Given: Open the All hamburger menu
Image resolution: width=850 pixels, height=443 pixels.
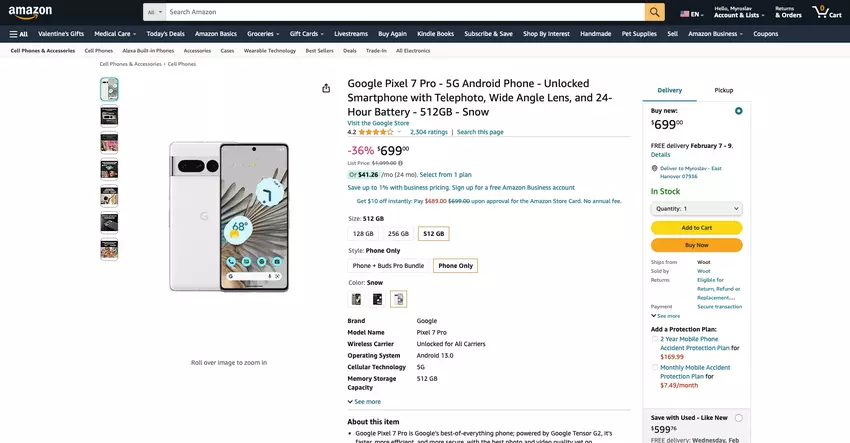Looking at the screenshot, I should click(18, 33).
